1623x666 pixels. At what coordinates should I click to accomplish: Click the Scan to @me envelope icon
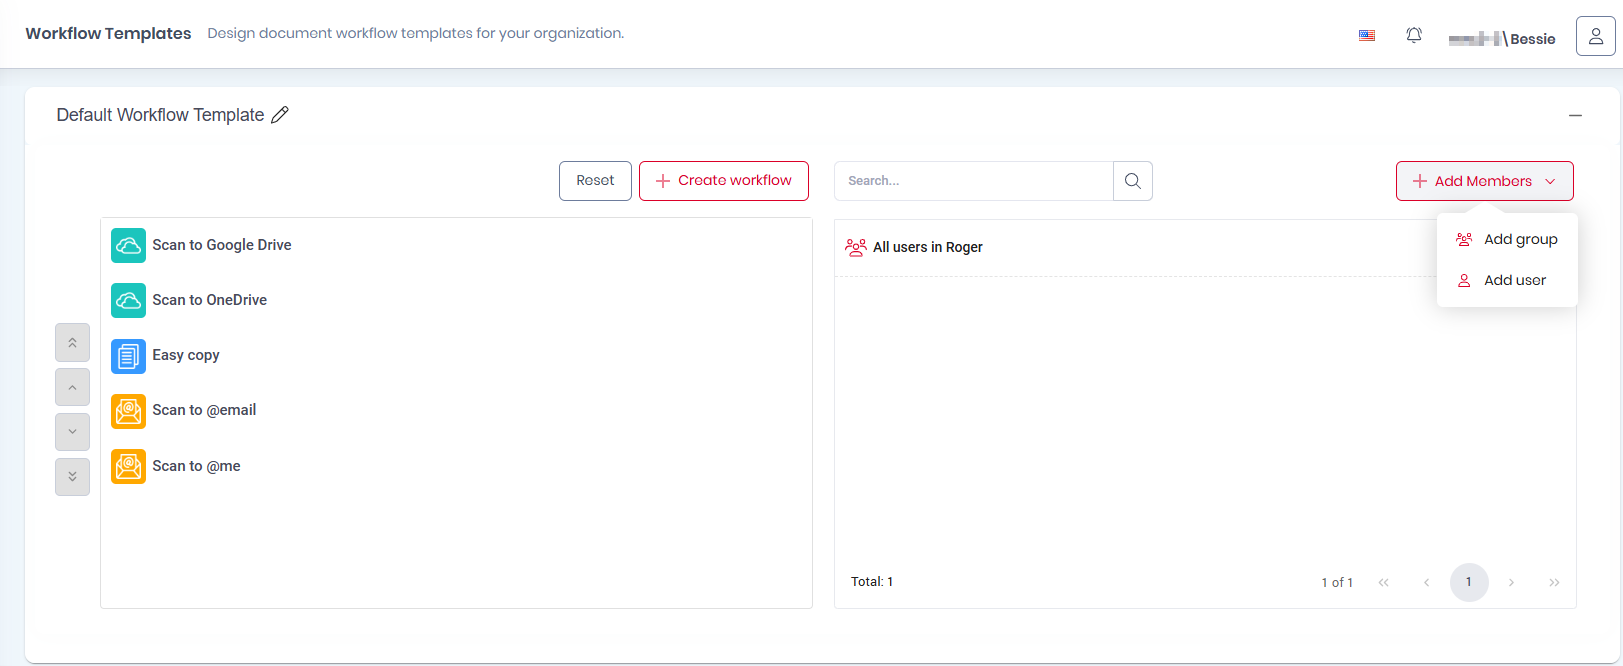[x=128, y=466]
